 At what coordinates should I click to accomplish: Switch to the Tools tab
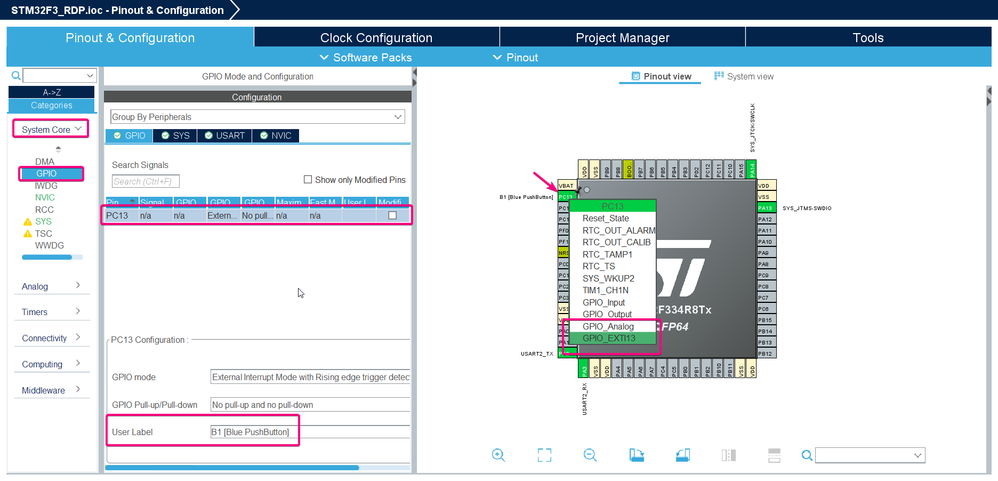pyautogui.click(x=868, y=38)
